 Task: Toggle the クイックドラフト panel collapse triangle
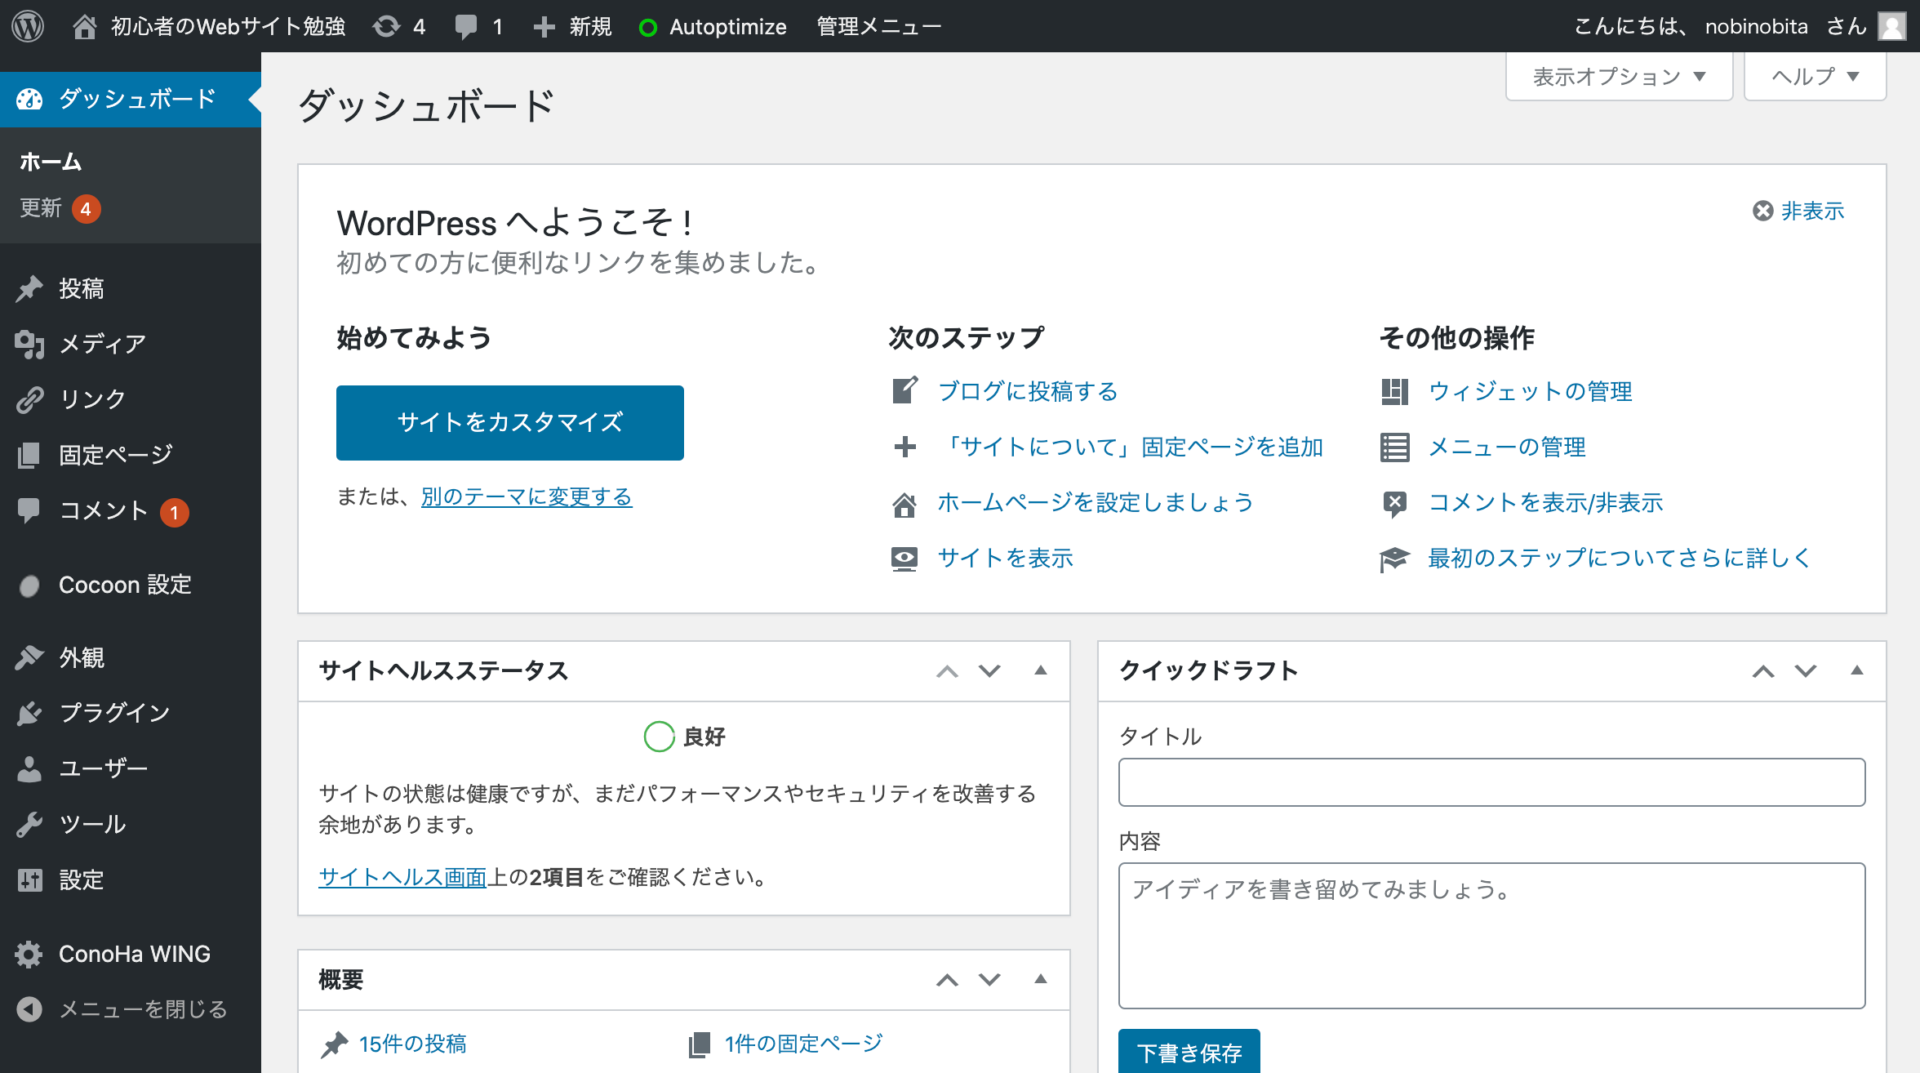pyautogui.click(x=1856, y=670)
